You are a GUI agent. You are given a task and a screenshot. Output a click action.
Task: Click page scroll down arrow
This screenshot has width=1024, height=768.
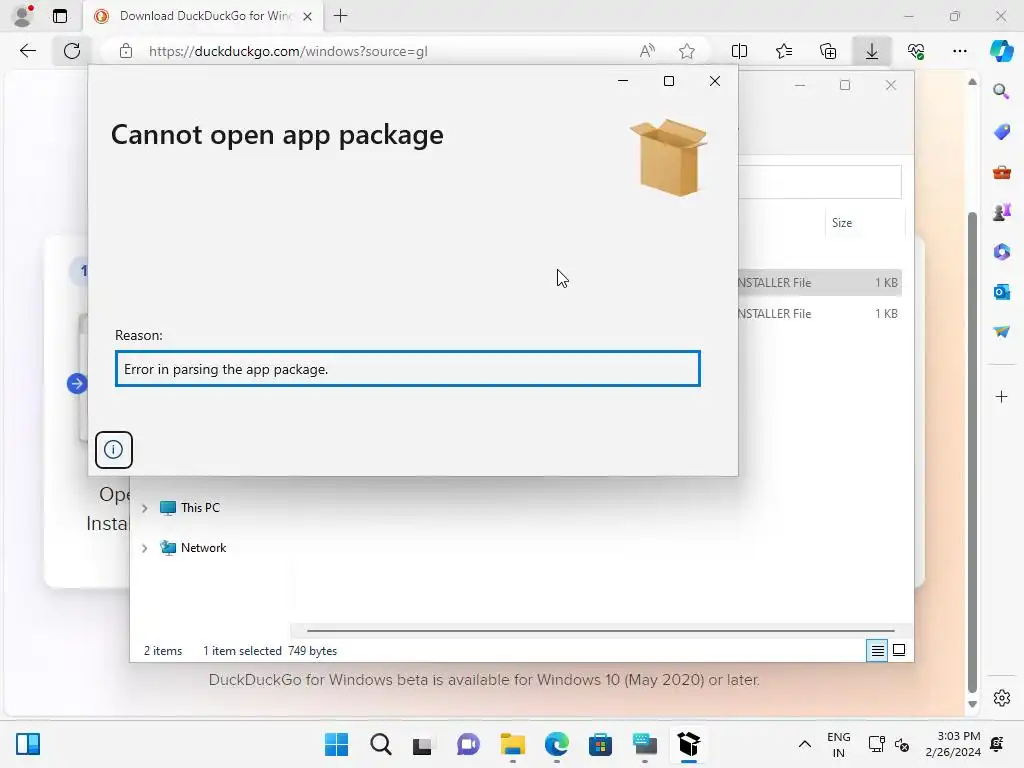pos(972,705)
